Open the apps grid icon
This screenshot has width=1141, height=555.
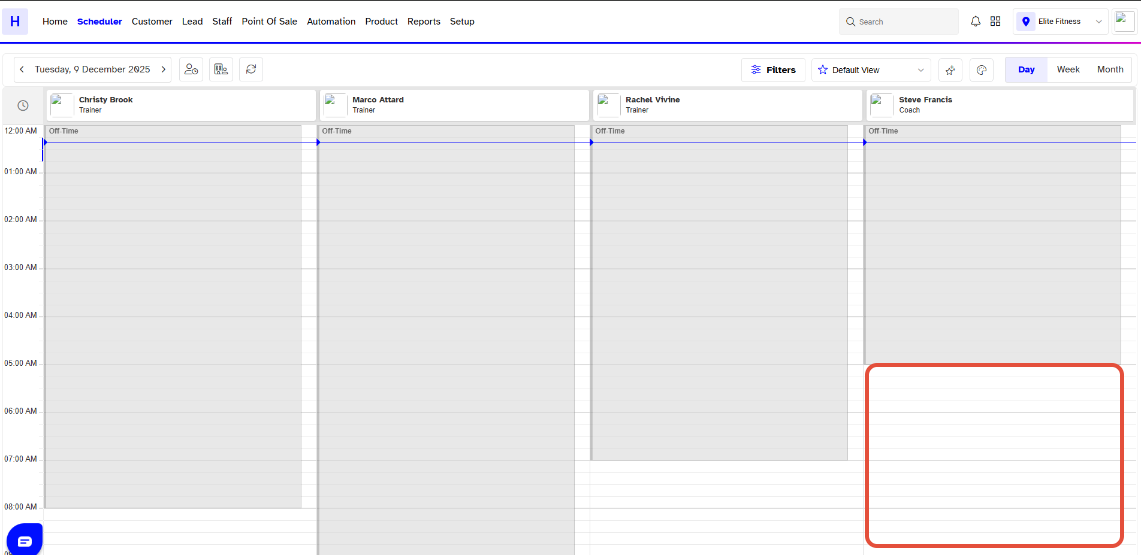[x=995, y=22]
